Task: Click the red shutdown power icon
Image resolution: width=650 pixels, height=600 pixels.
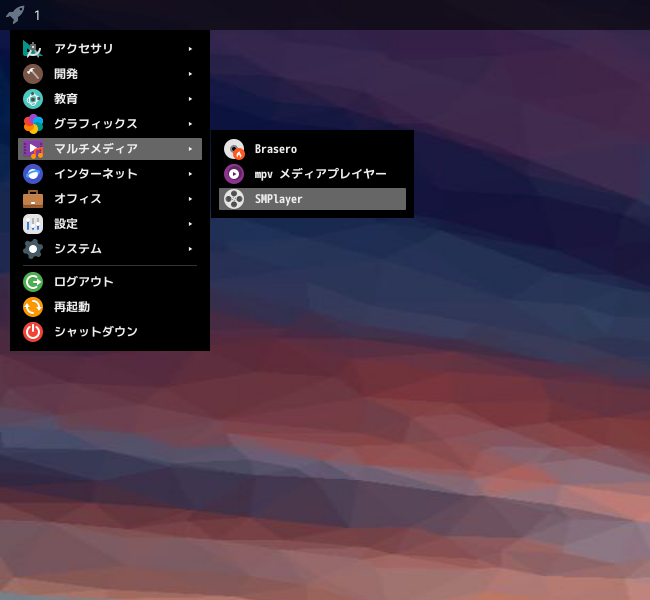Action: click(x=33, y=332)
